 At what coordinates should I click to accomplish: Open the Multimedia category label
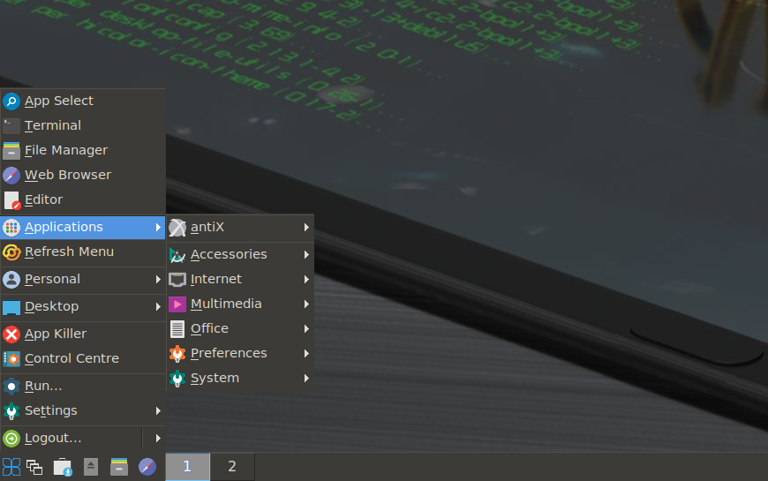coord(226,304)
